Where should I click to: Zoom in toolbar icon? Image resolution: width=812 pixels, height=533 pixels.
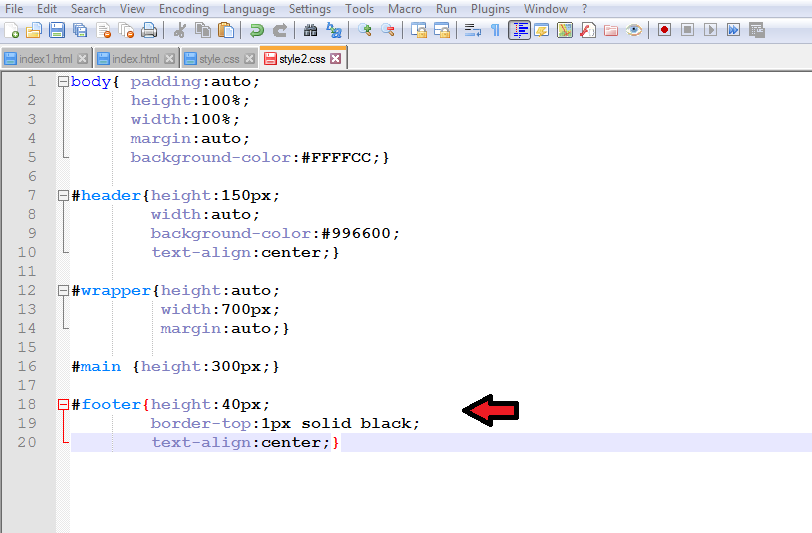[365, 31]
